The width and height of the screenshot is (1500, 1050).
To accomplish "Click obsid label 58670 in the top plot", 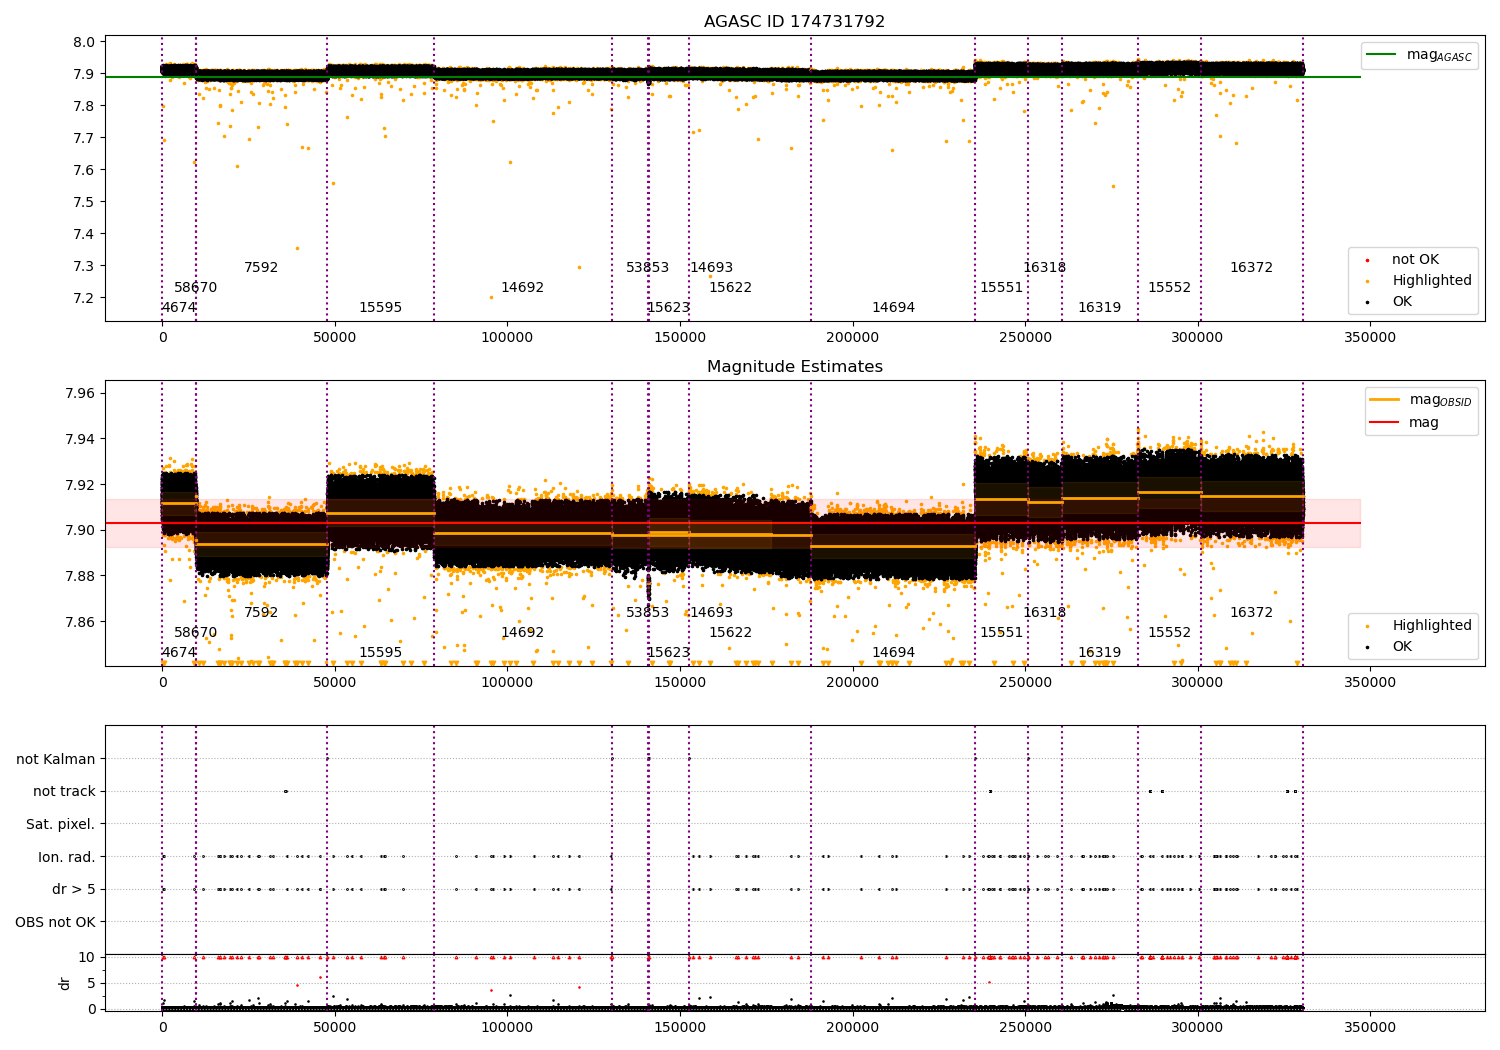I will (x=195, y=288).
